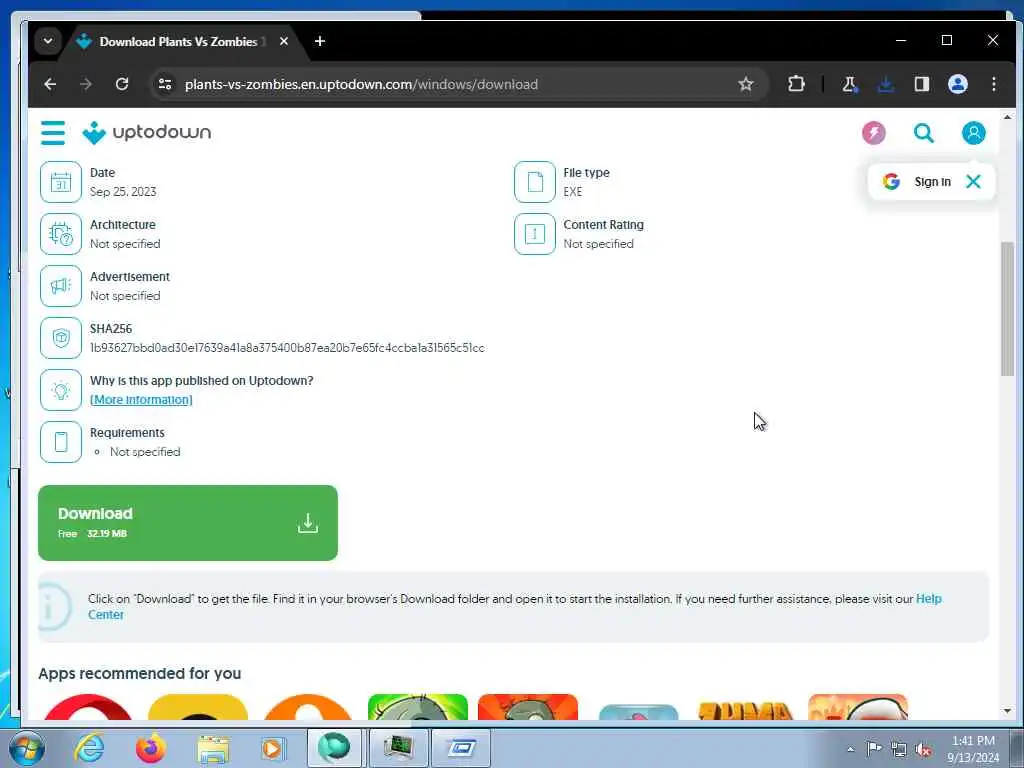Viewport: 1024px width, 768px height.
Task: Click the muted volume tray icon
Action: click(923, 749)
